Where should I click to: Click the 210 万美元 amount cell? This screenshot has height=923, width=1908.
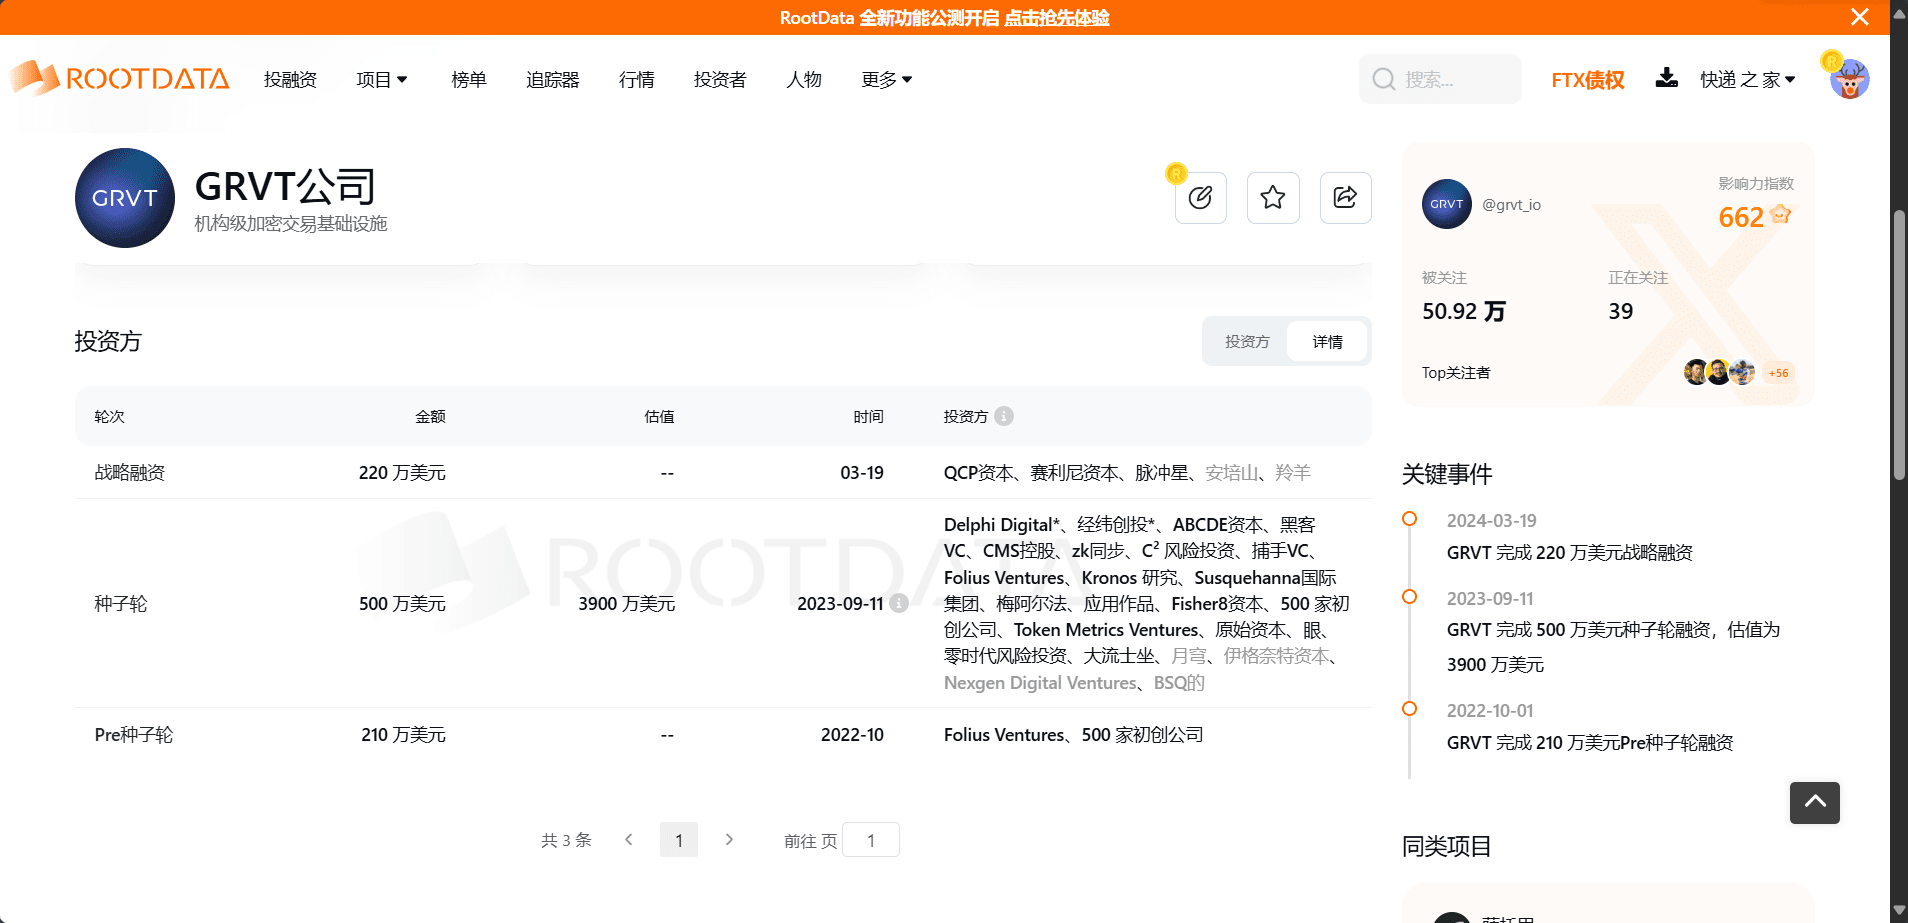(x=403, y=735)
